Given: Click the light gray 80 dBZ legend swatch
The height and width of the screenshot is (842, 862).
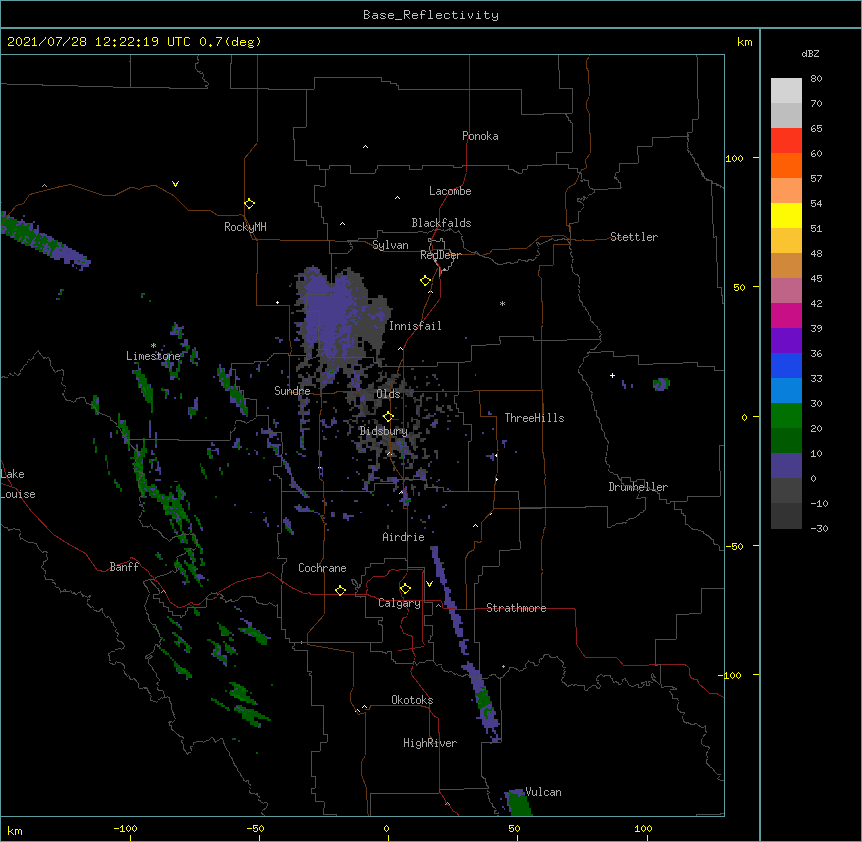Looking at the screenshot, I should pyautogui.click(x=786, y=90).
